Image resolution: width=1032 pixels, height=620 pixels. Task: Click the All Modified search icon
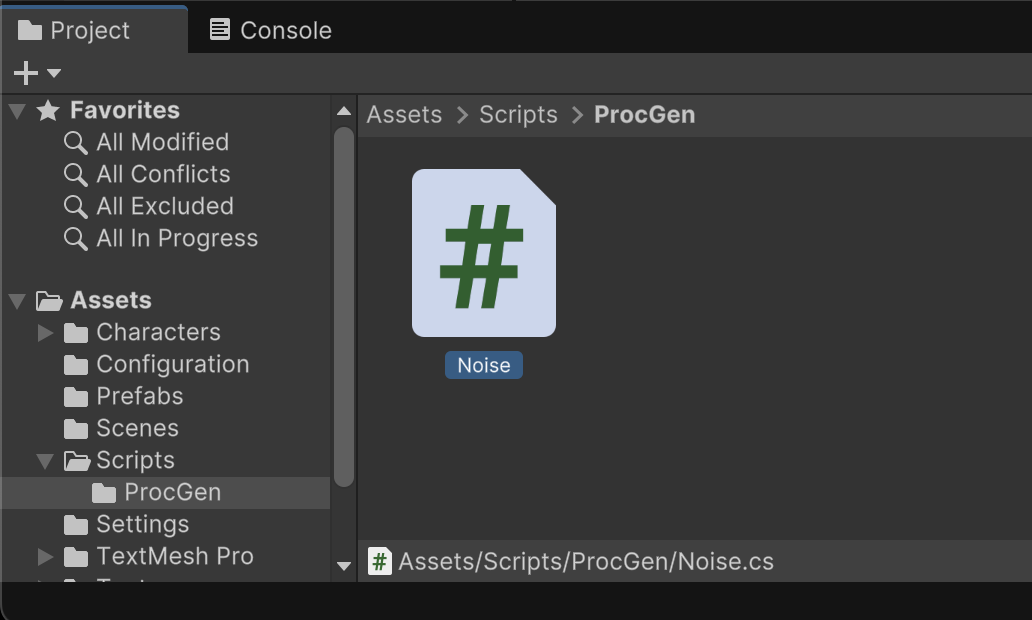coord(76,142)
